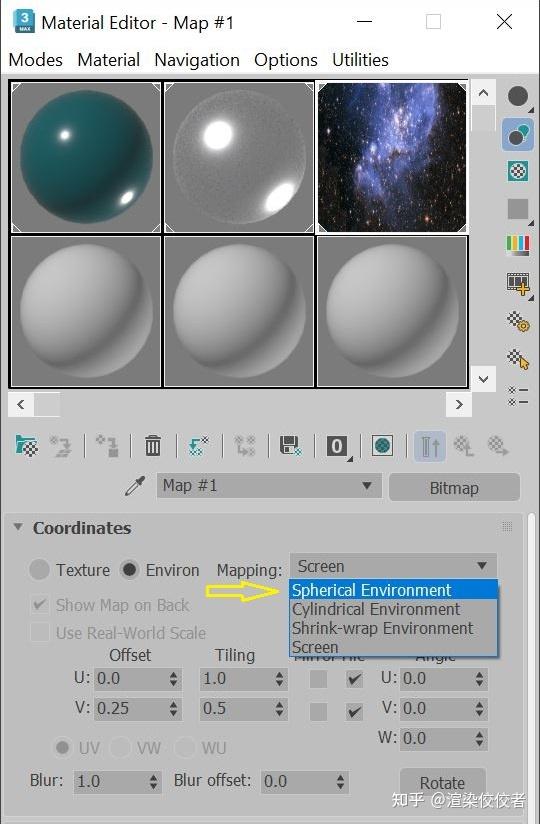Click Put Material to Scene icon
540x824 pixels.
pyautogui.click(x=61, y=446)
